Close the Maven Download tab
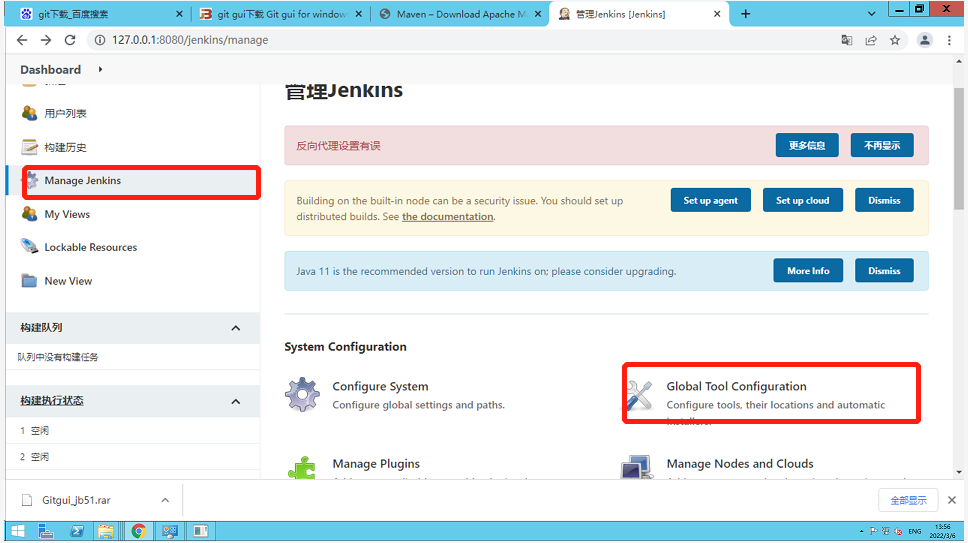This screenshot has width=968, height=543. coord(538,14)
